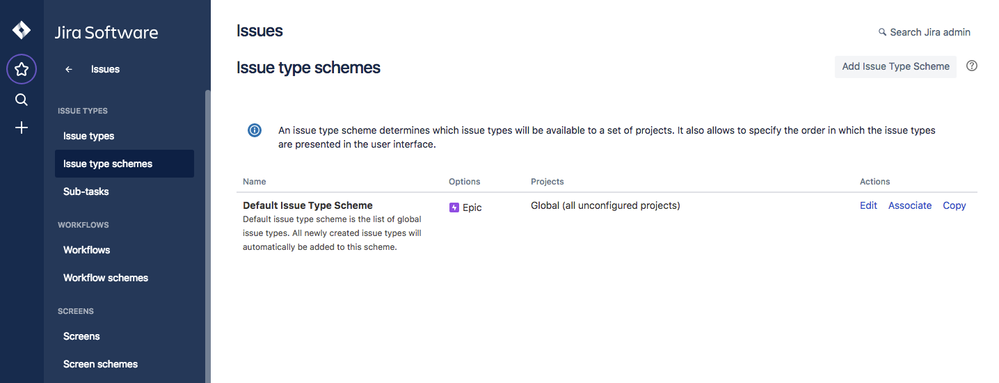This screenshot has width=999, height=383.
Task: Click Add Issue Type Scheme button
Action: (x=895, y=66)
